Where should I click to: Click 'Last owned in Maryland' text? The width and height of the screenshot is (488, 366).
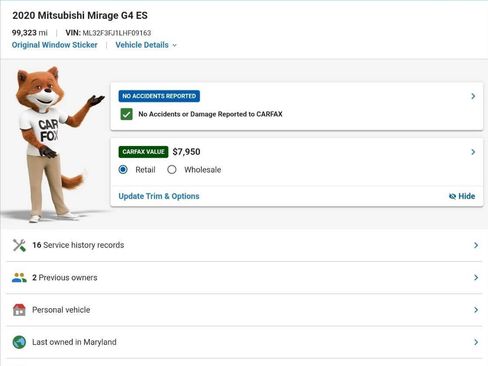coord(74,342)
